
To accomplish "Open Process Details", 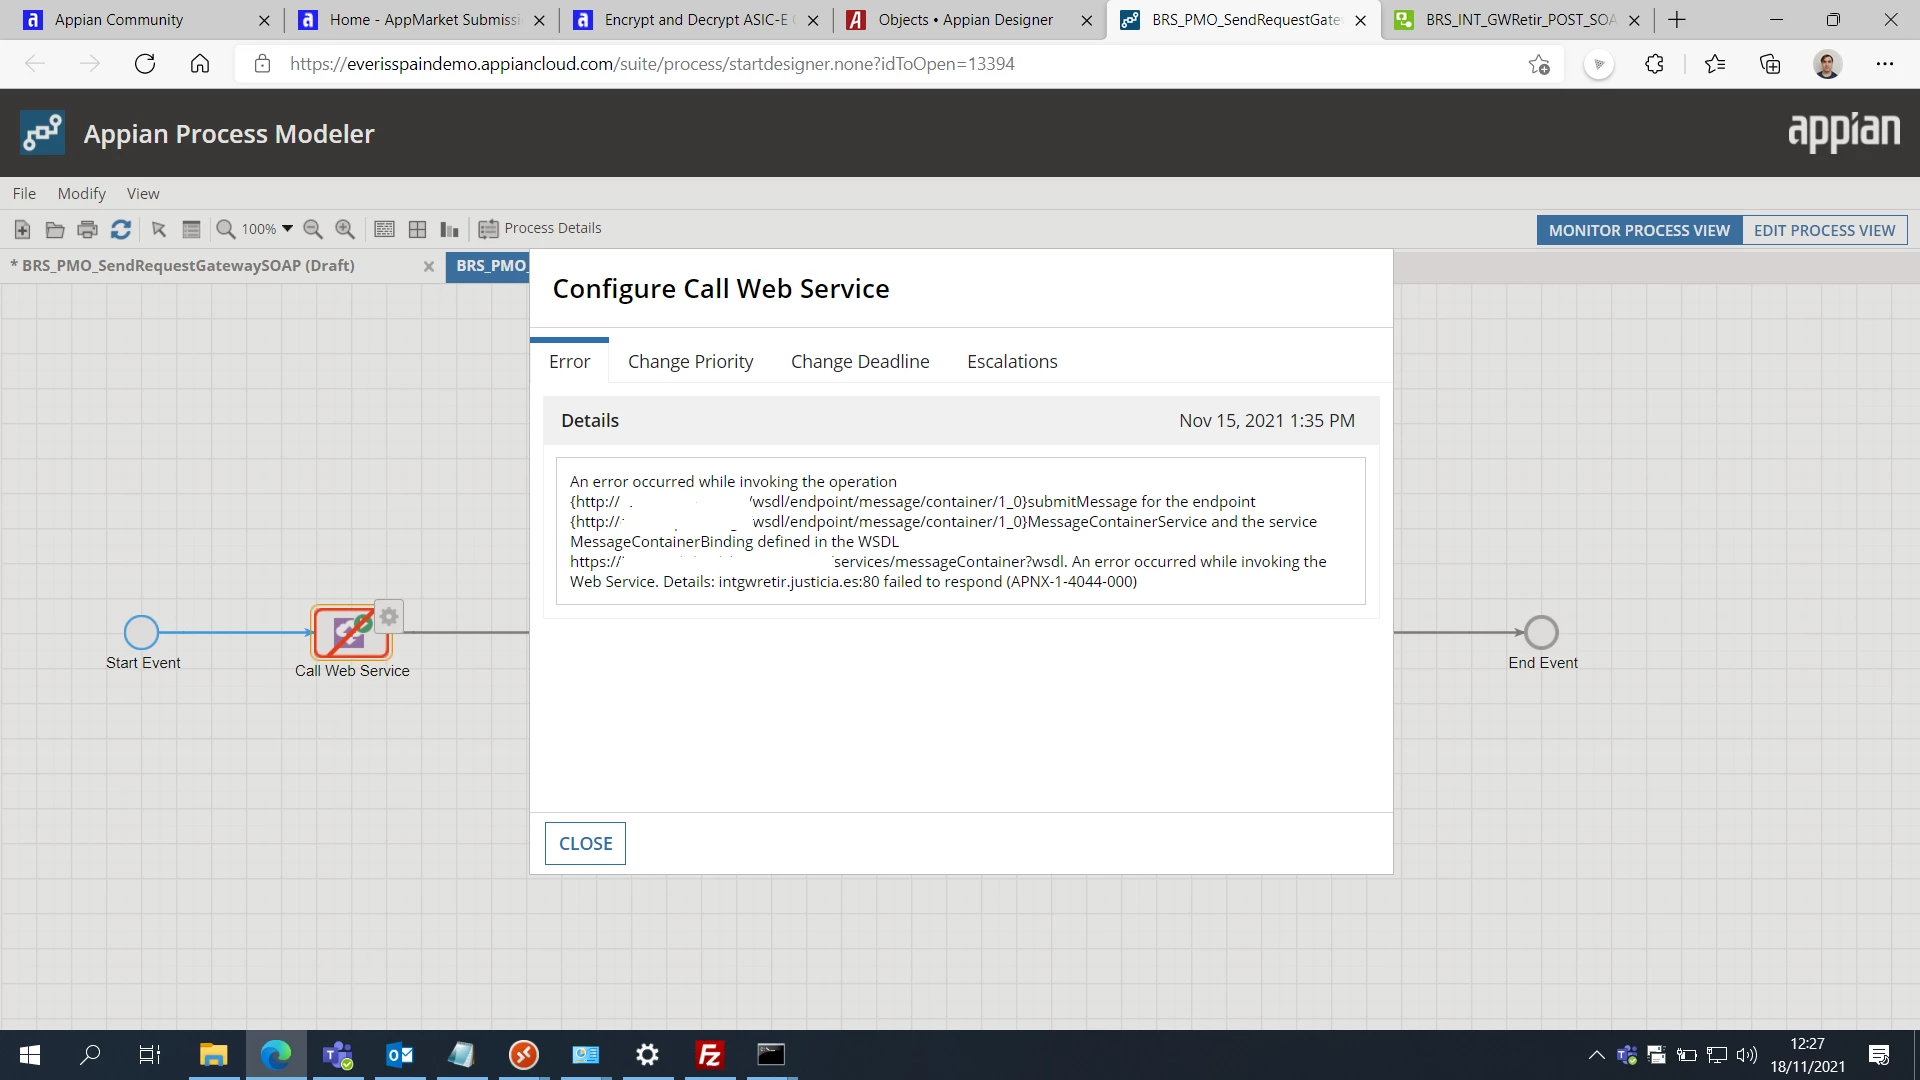I will coord(540,229).
